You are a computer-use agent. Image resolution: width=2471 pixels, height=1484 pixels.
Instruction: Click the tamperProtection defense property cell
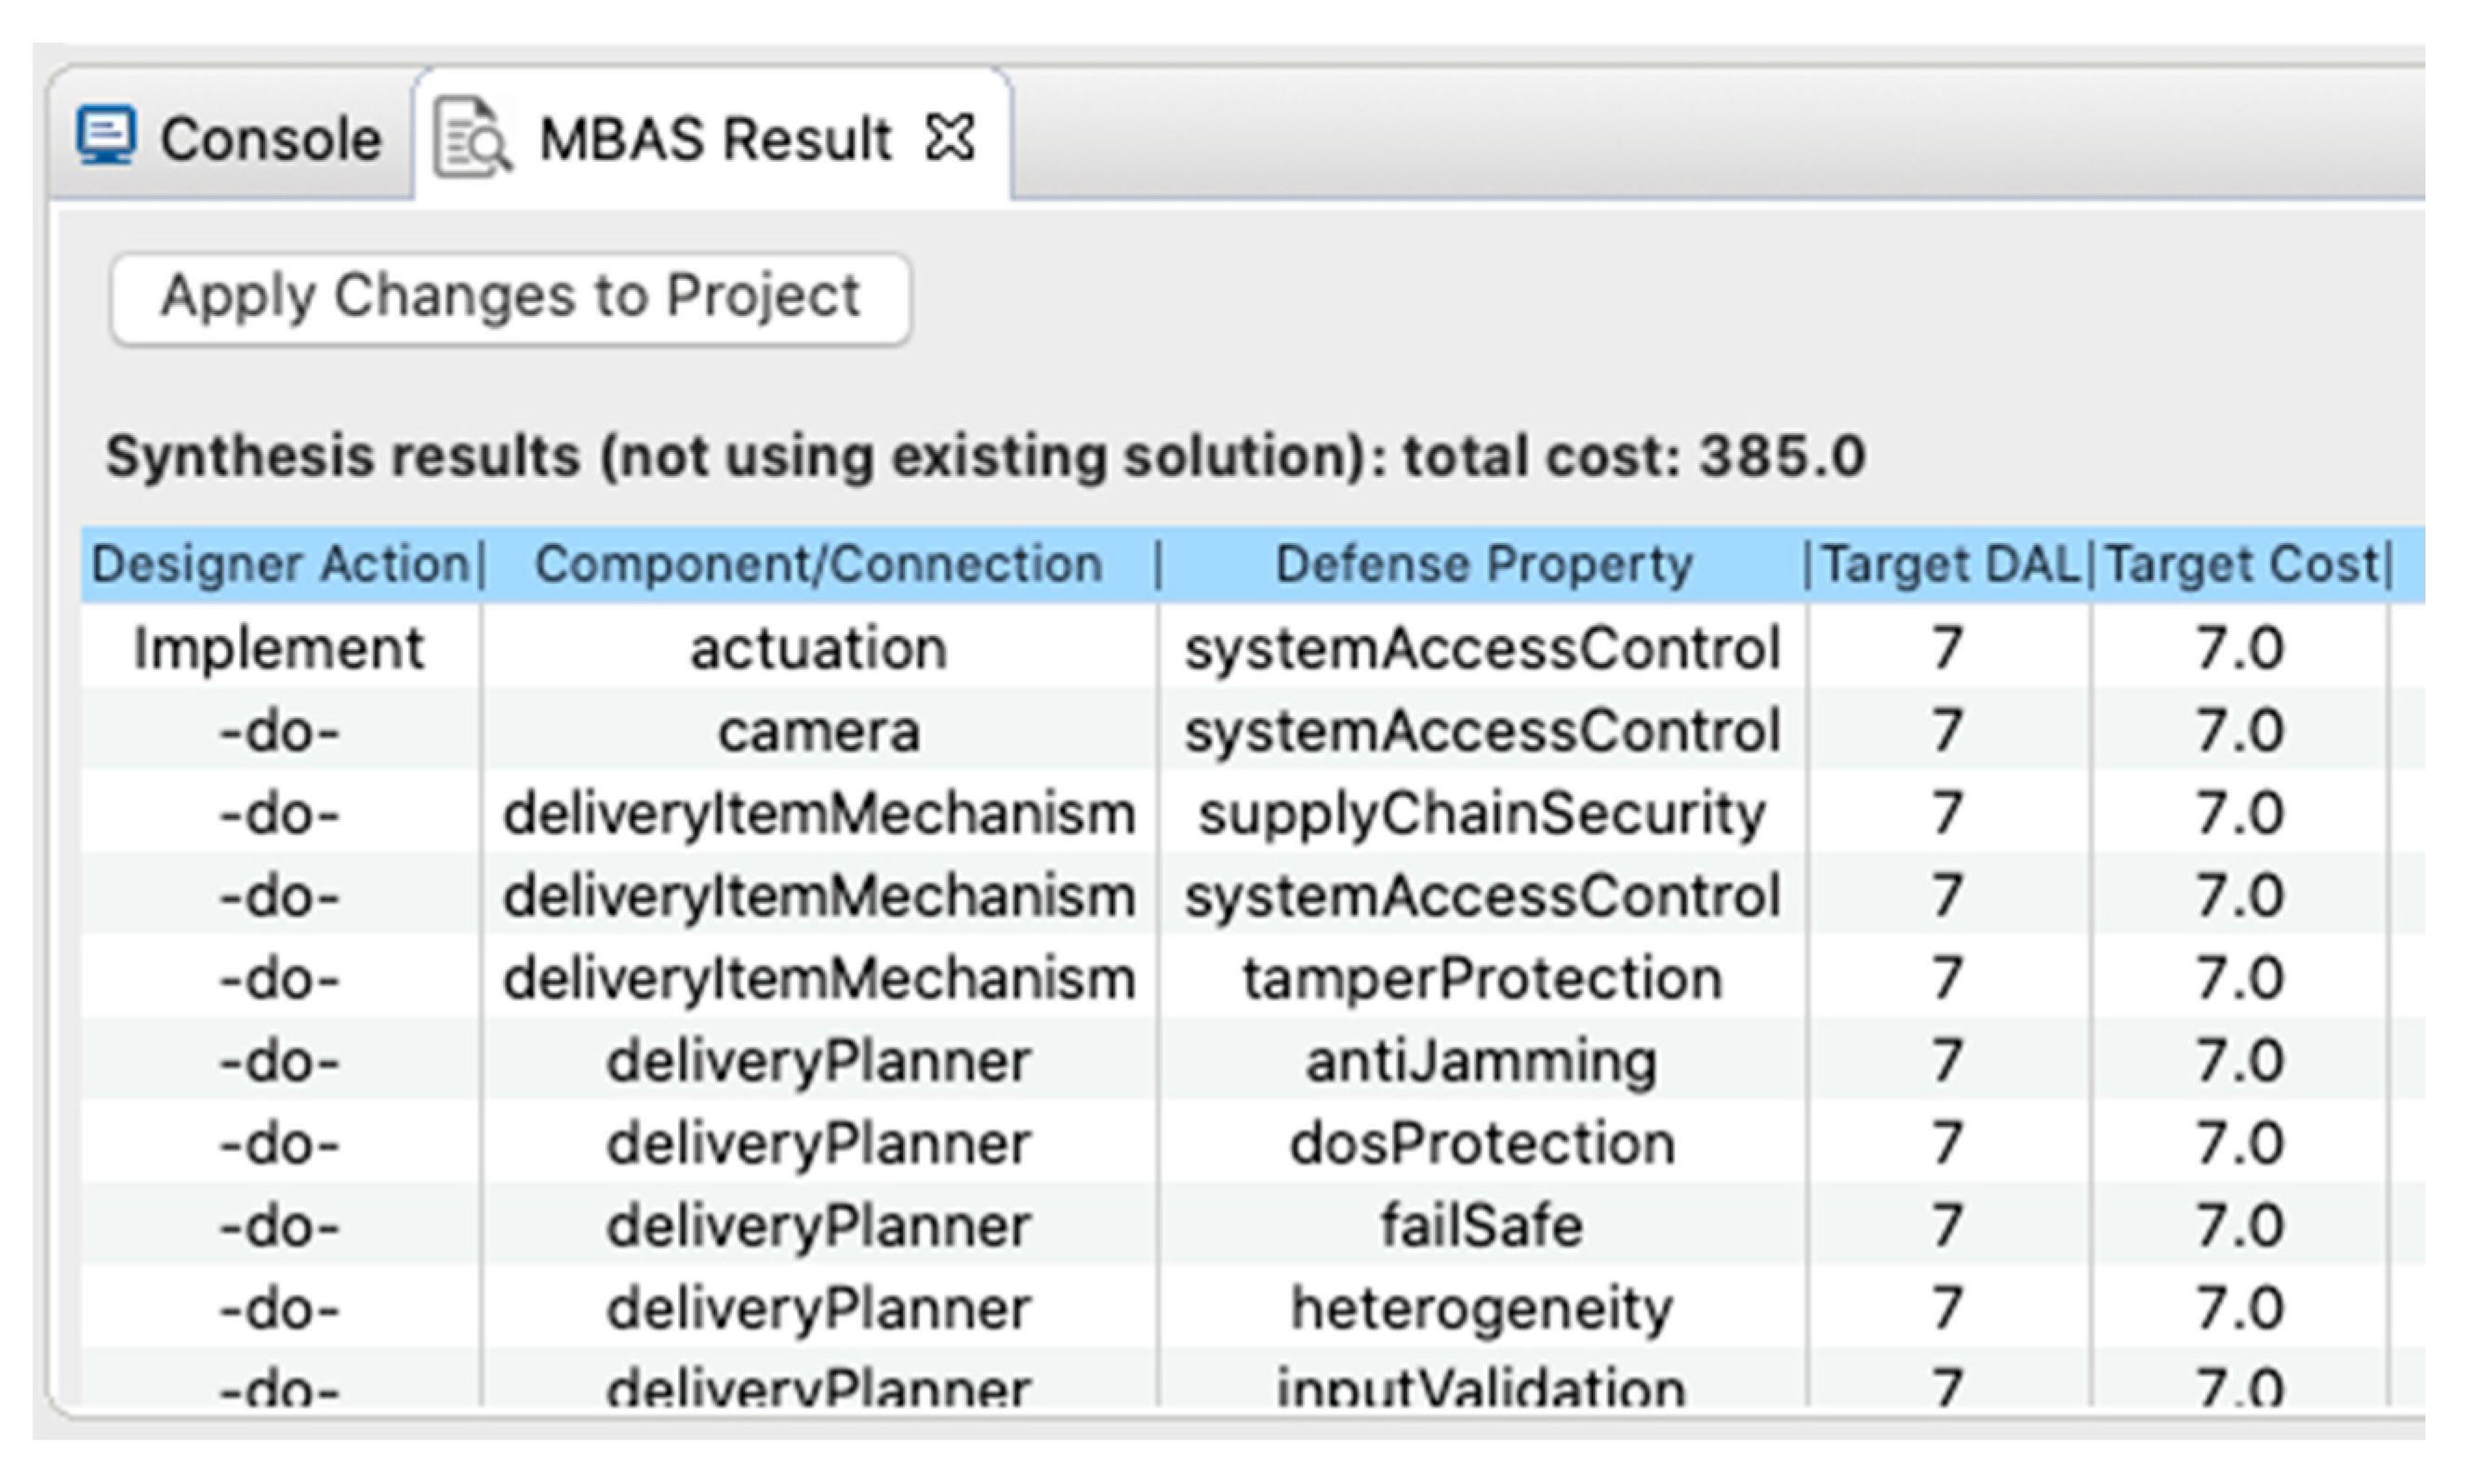[x=1482, y=978]
